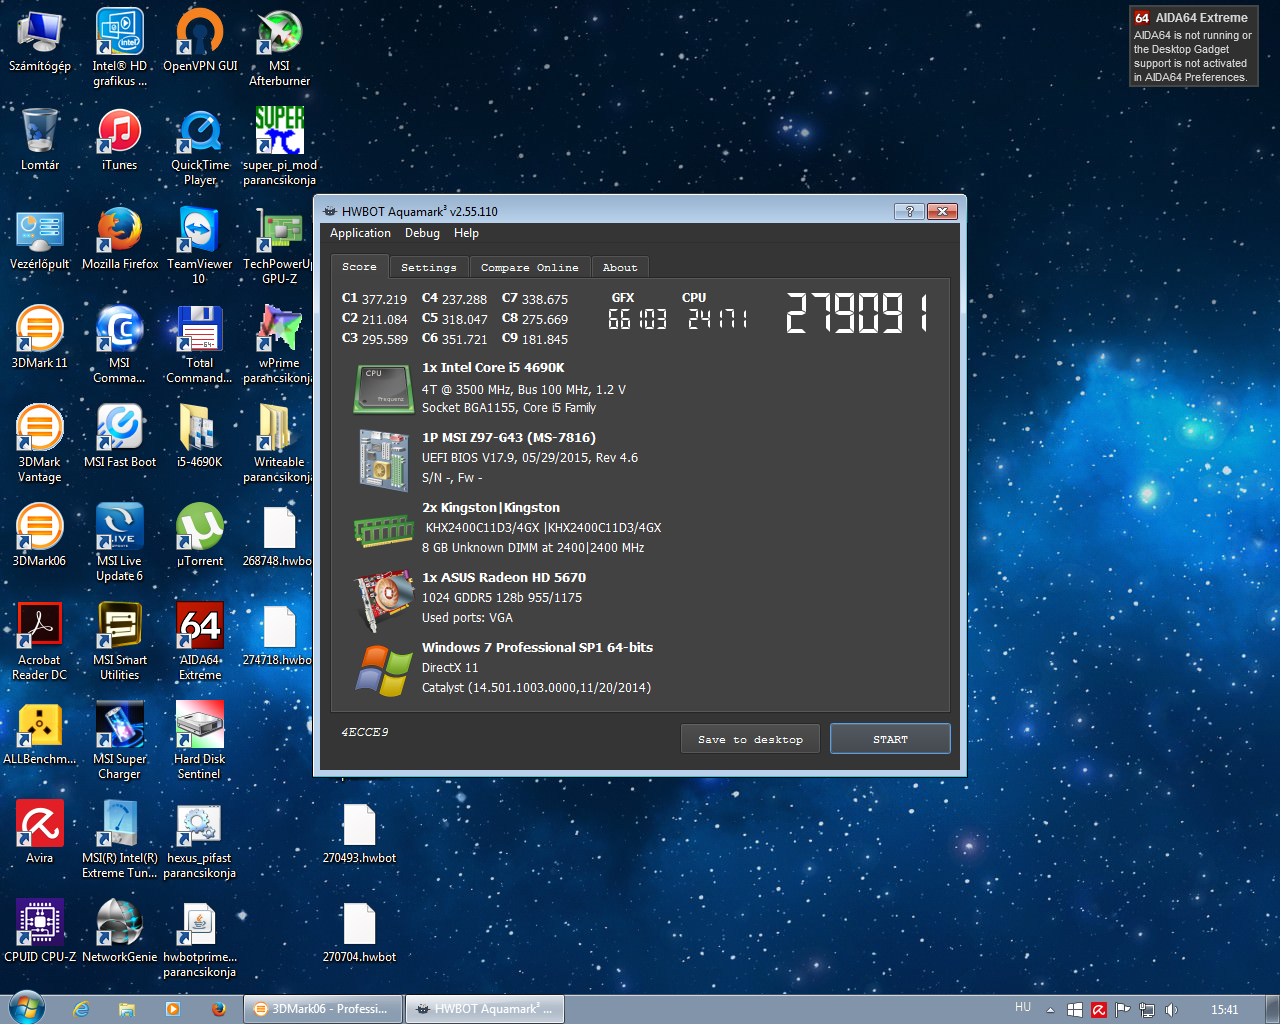Click the START benchmark button
This screenshot has height=1024, width=1280.
point(890,739)
